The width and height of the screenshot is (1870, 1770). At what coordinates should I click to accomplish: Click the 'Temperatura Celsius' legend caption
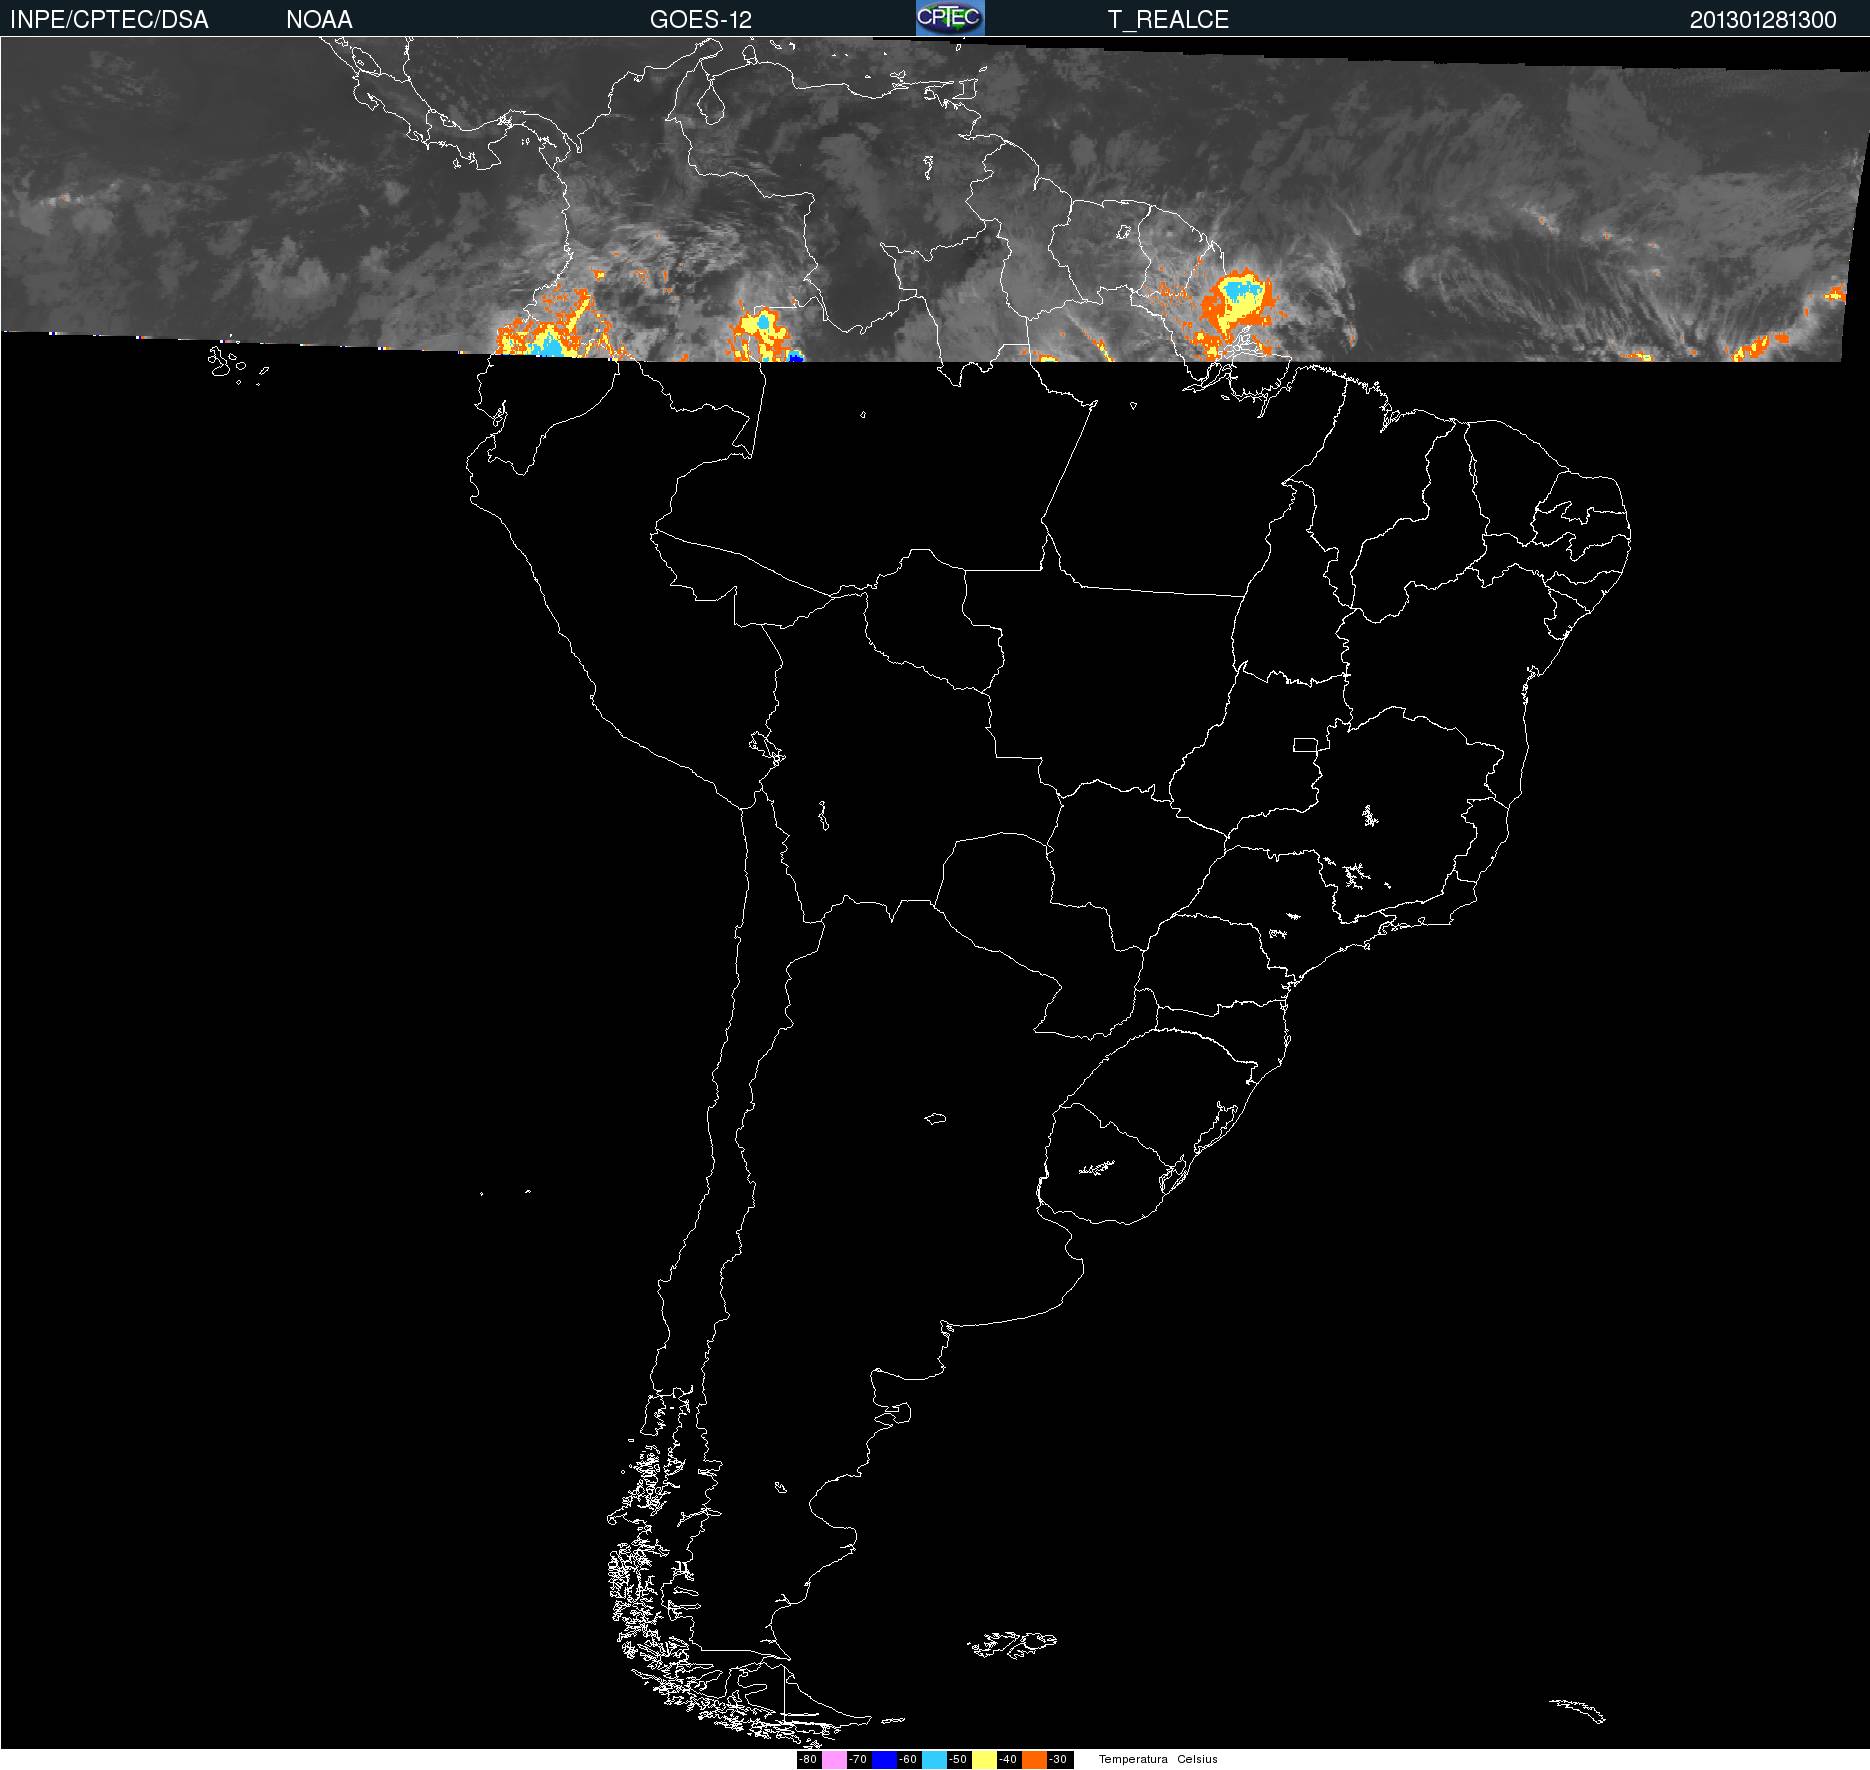pyautogui.click(x=1158, y=1759)
